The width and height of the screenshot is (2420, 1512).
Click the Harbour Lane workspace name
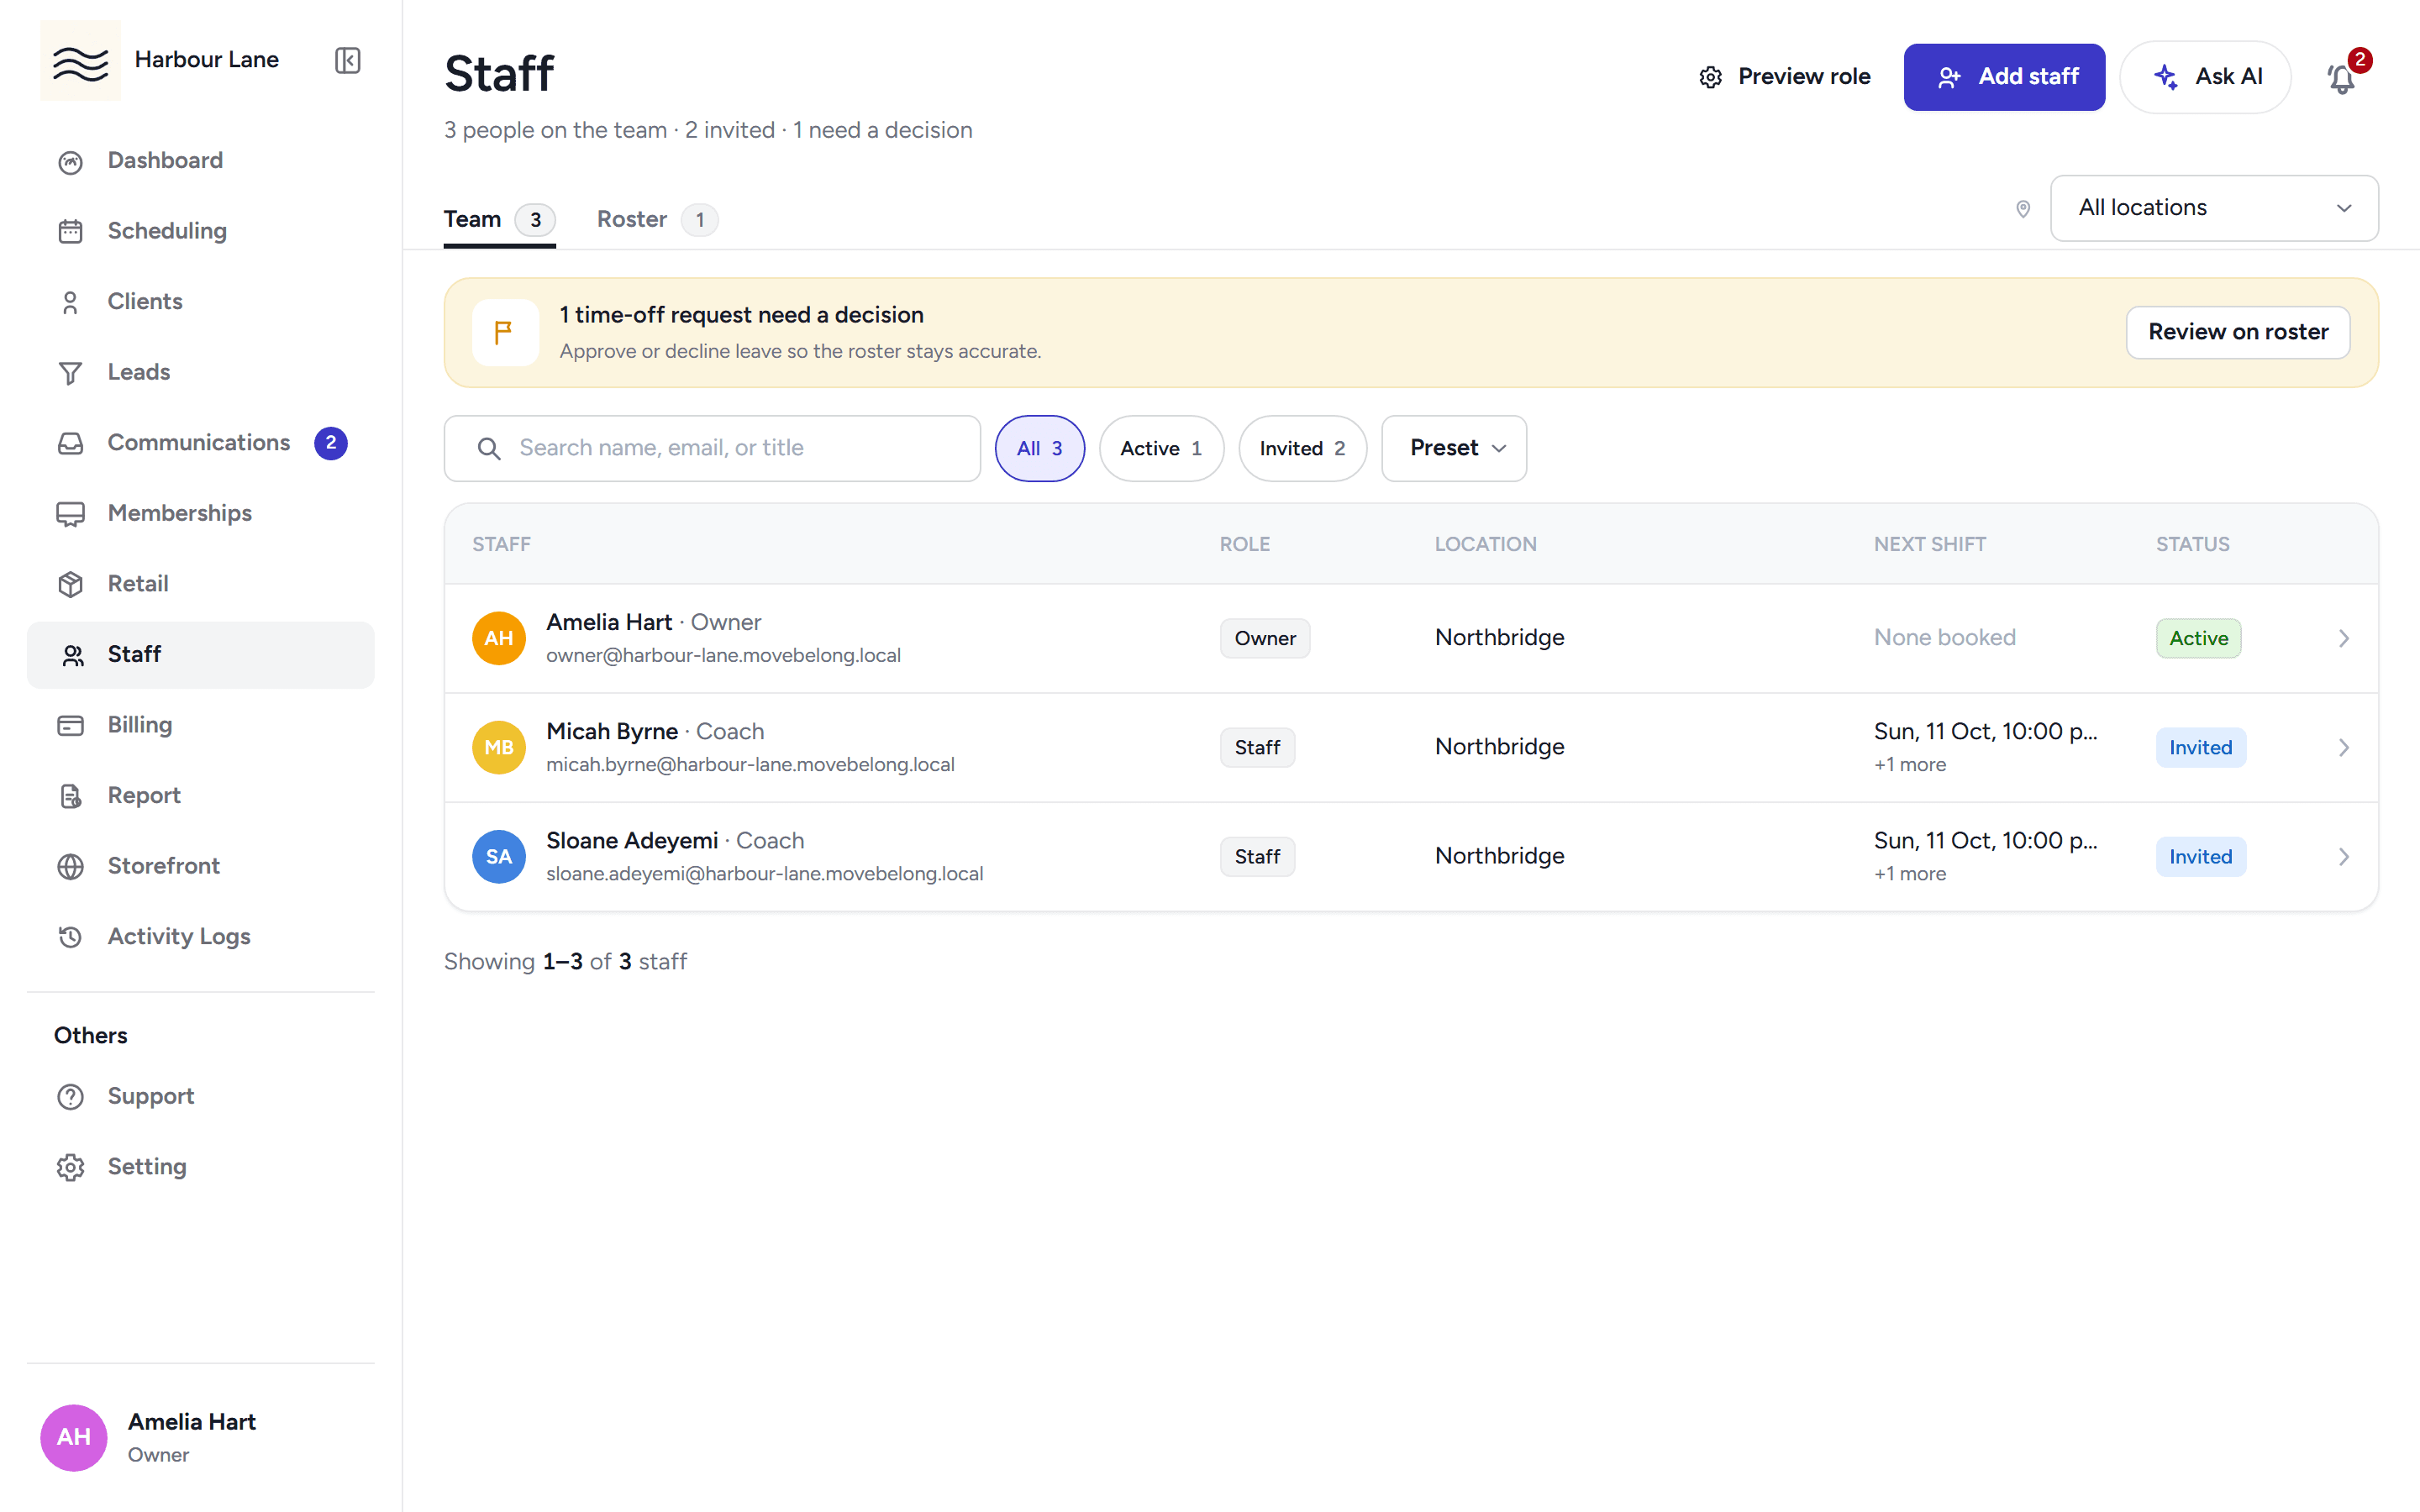(206, 60)
